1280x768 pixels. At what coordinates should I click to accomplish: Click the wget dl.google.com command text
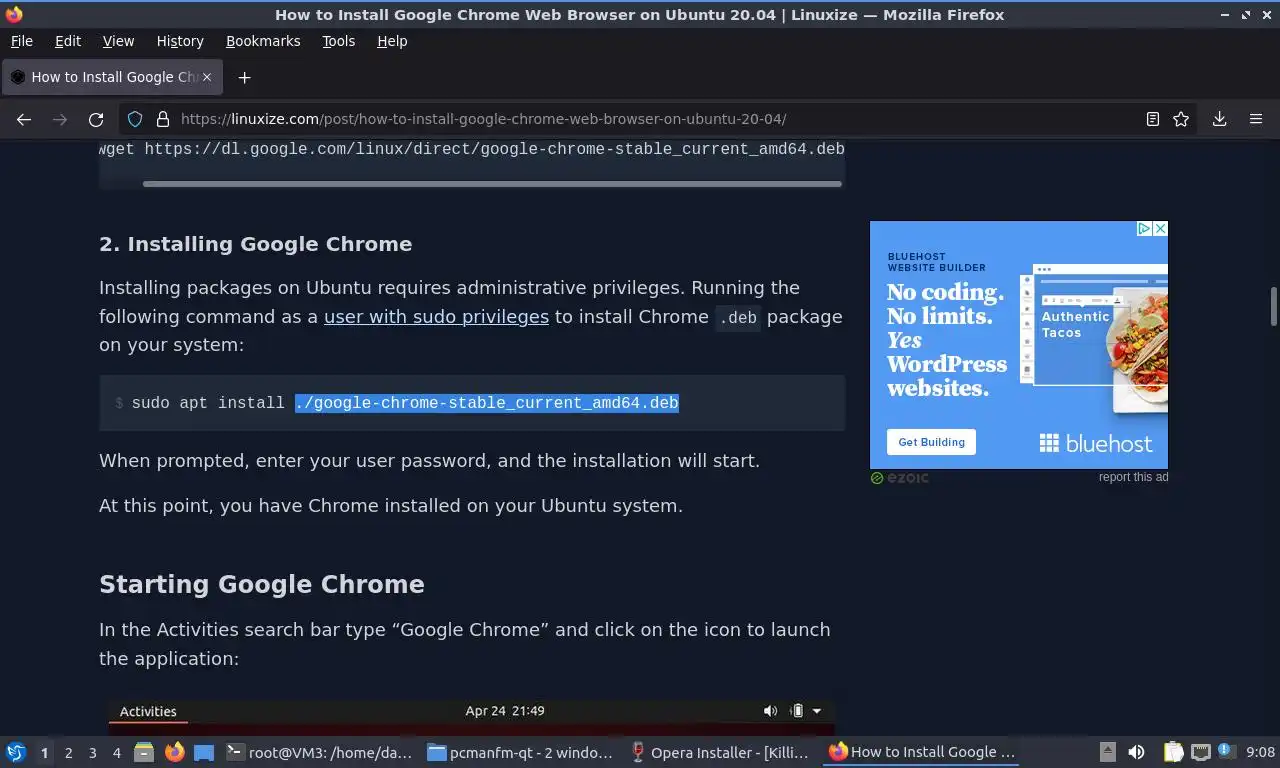pyautogui.click(x=472, y=149)
